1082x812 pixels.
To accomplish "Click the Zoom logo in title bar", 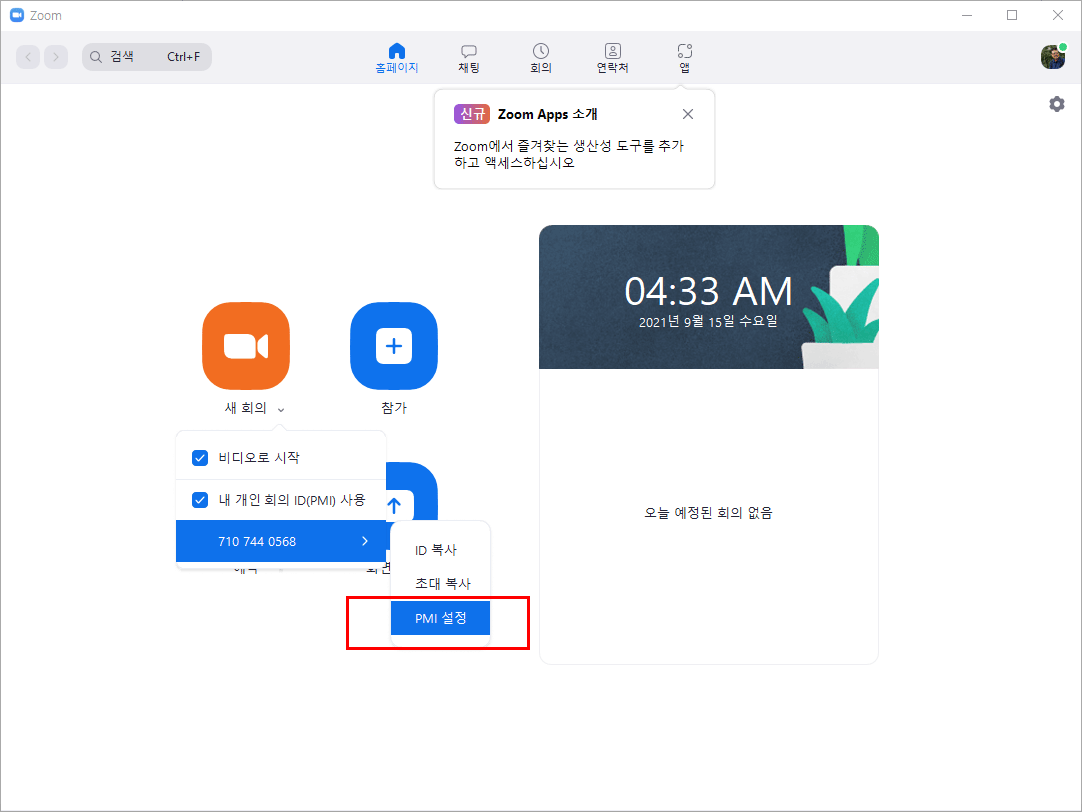I will click(x=17, y=15).
